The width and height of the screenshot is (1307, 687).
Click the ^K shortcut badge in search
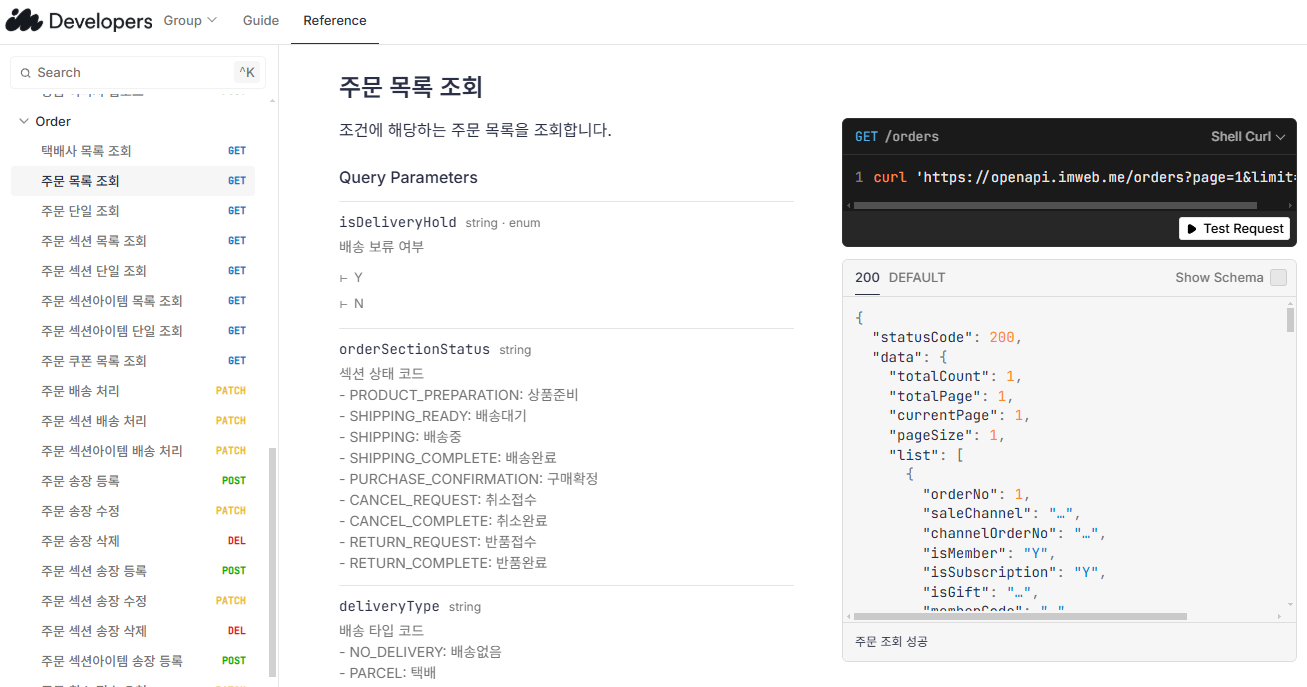coord(246,73)
